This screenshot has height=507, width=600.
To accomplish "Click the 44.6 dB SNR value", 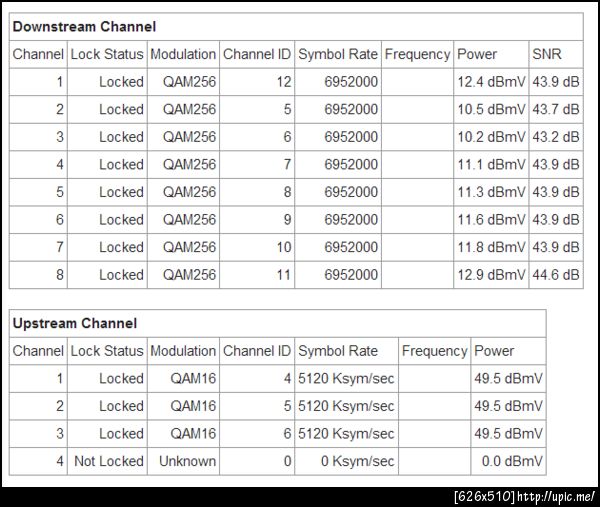I will [x=556, y=274].
